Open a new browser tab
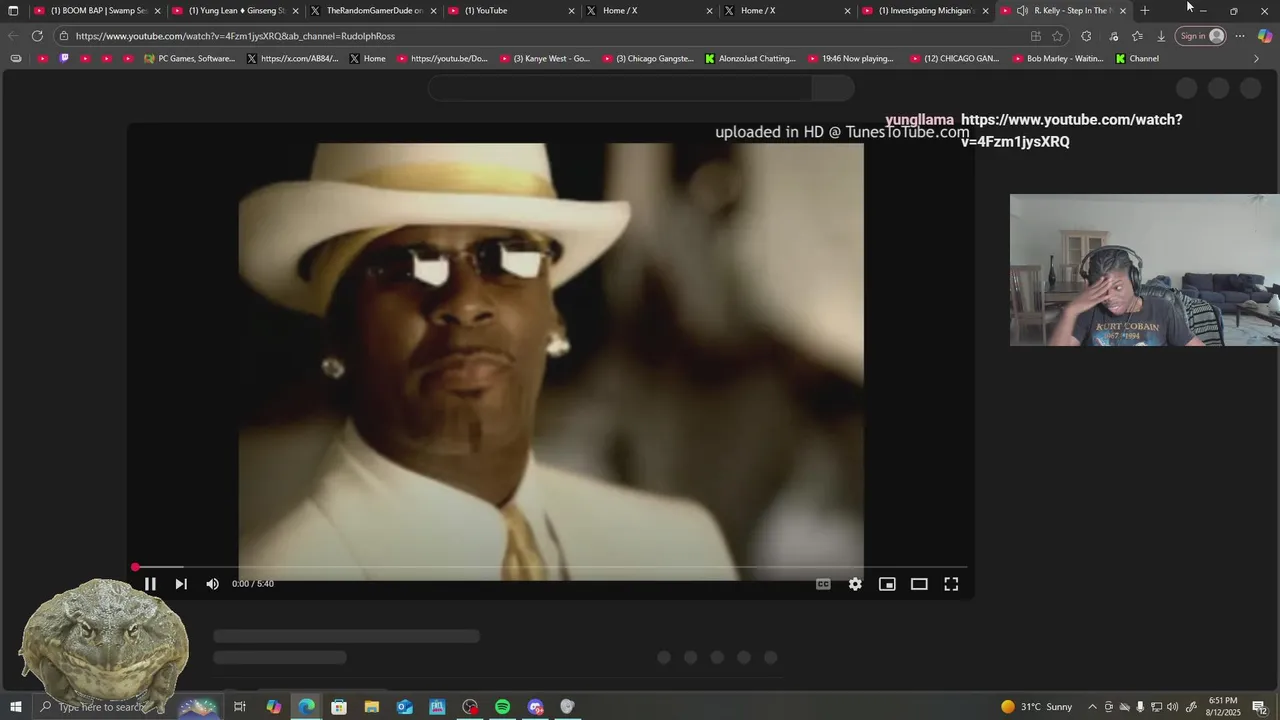 [x=1145, y=11]
